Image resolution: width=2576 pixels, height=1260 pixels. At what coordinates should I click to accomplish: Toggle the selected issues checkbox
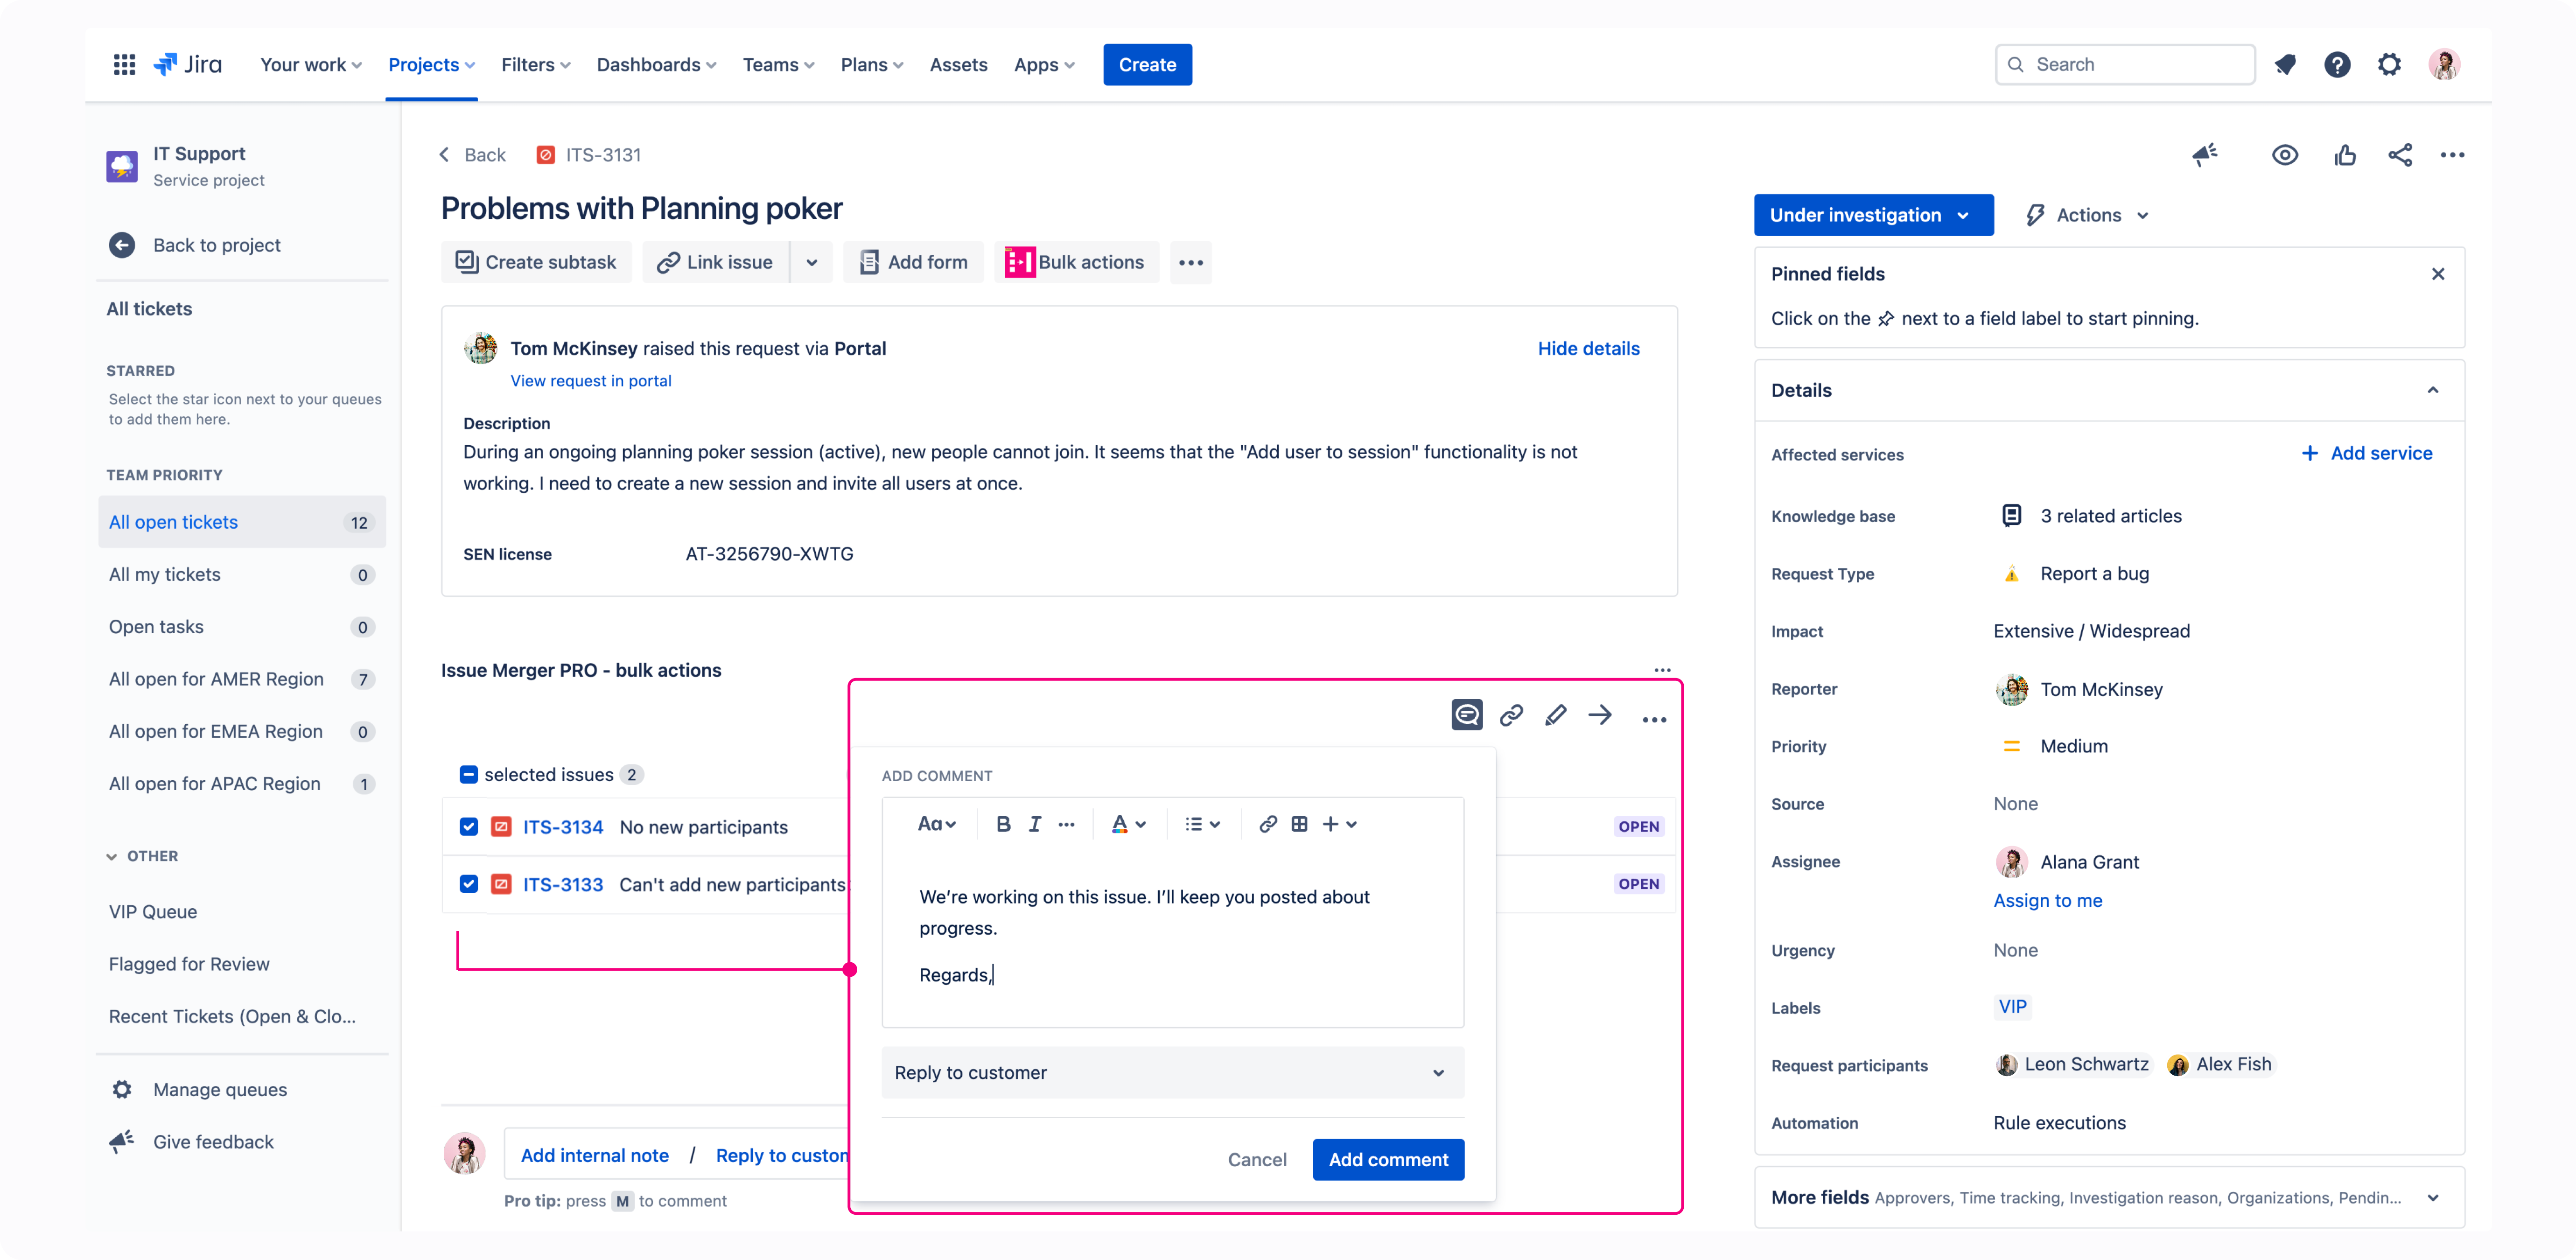pyautogui.click(x=469, y=774)
